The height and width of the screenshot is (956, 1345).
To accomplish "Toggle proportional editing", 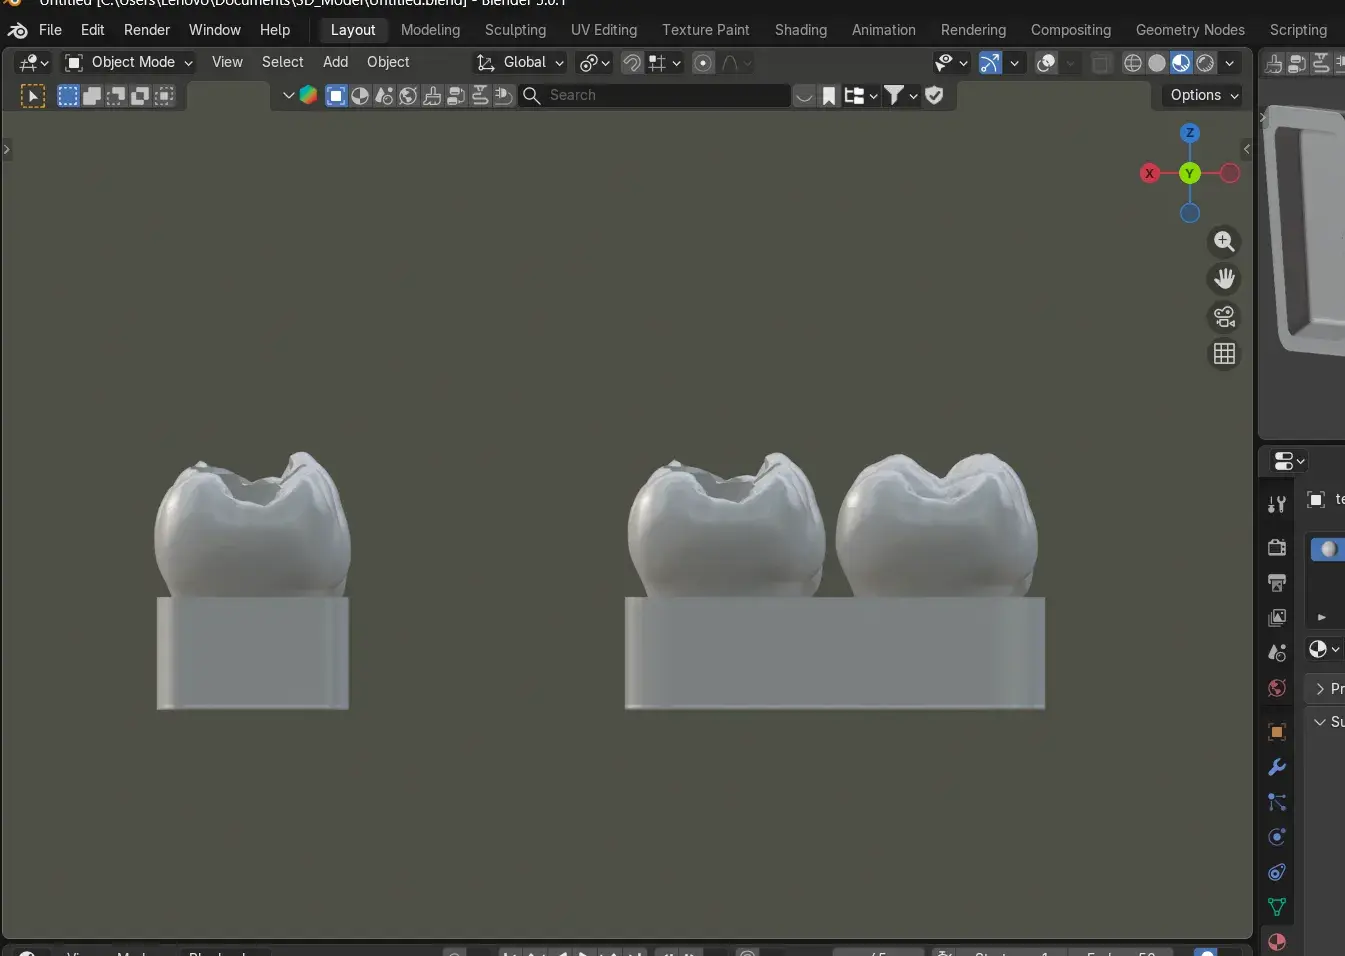I will [703, 63].
